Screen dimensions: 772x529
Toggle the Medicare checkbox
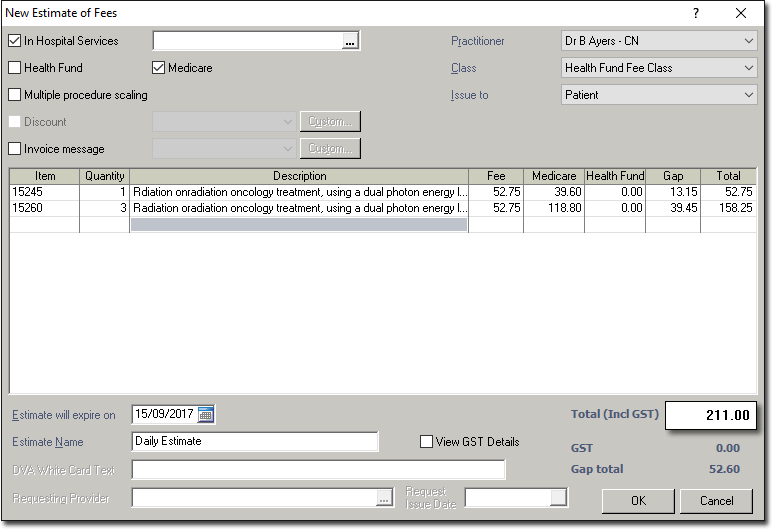point(159,68)
